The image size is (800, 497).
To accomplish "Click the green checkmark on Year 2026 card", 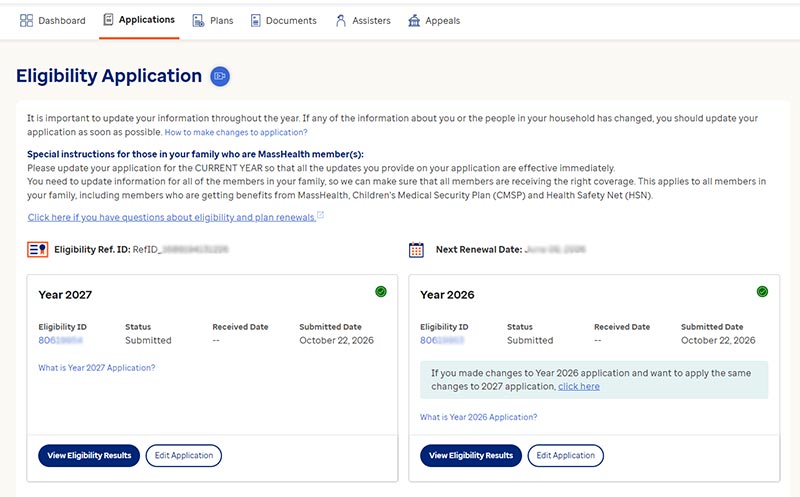I will (762, 291).
